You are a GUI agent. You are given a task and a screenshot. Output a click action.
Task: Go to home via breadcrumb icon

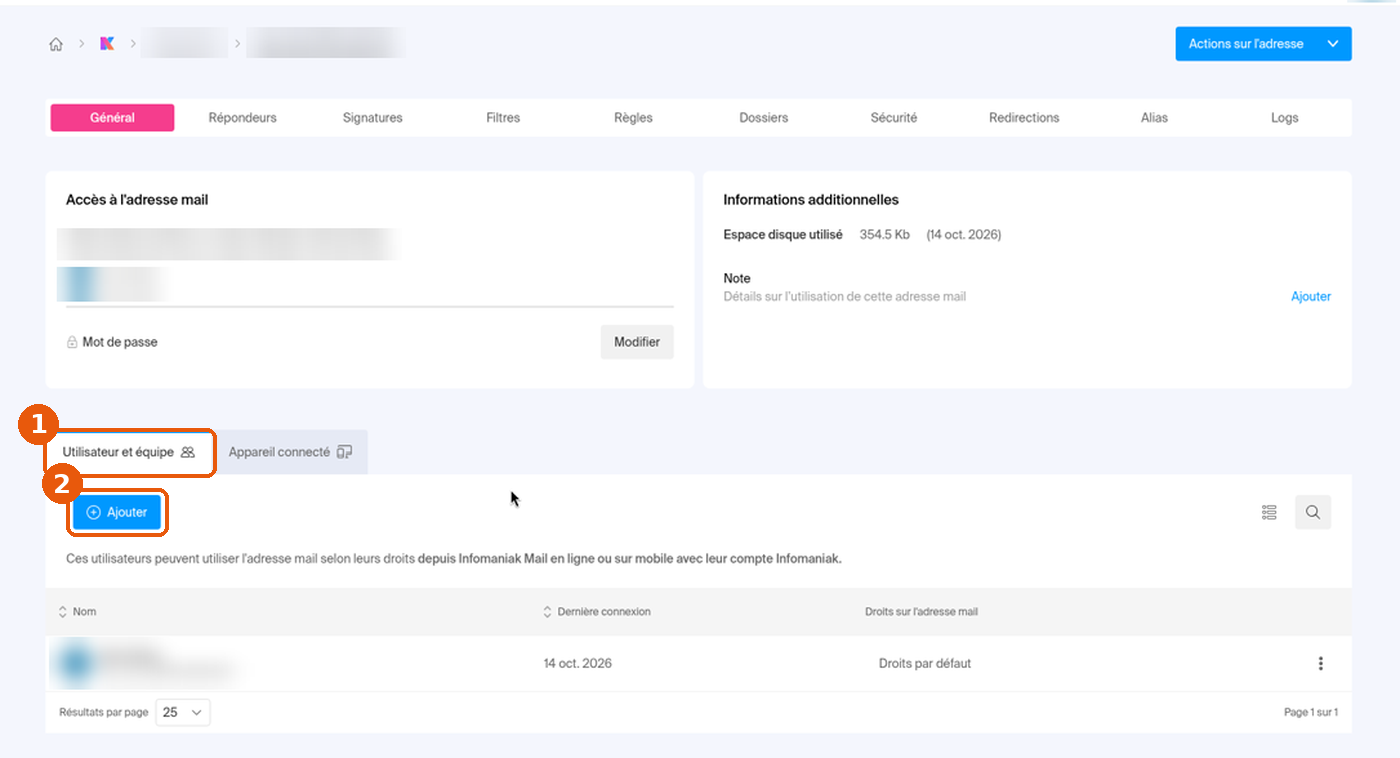coord(56,44)
